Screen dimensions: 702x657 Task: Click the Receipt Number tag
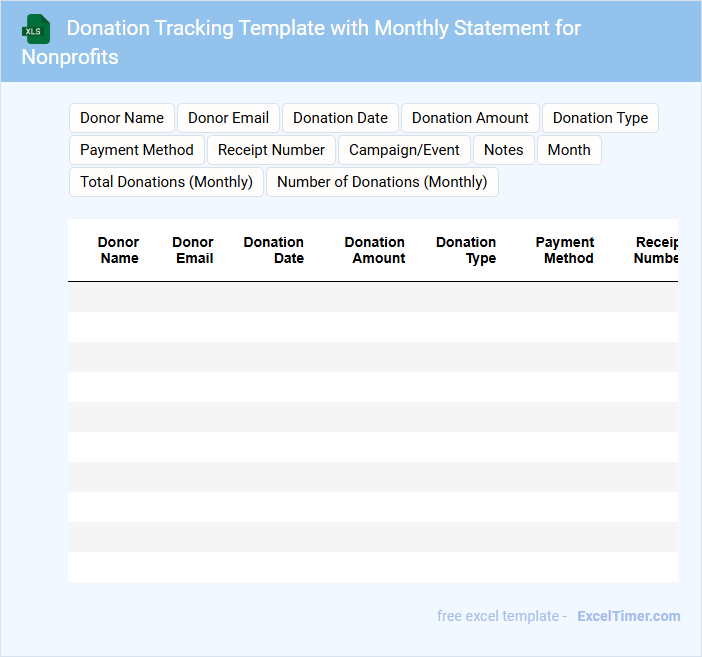[x=271, y=150]
